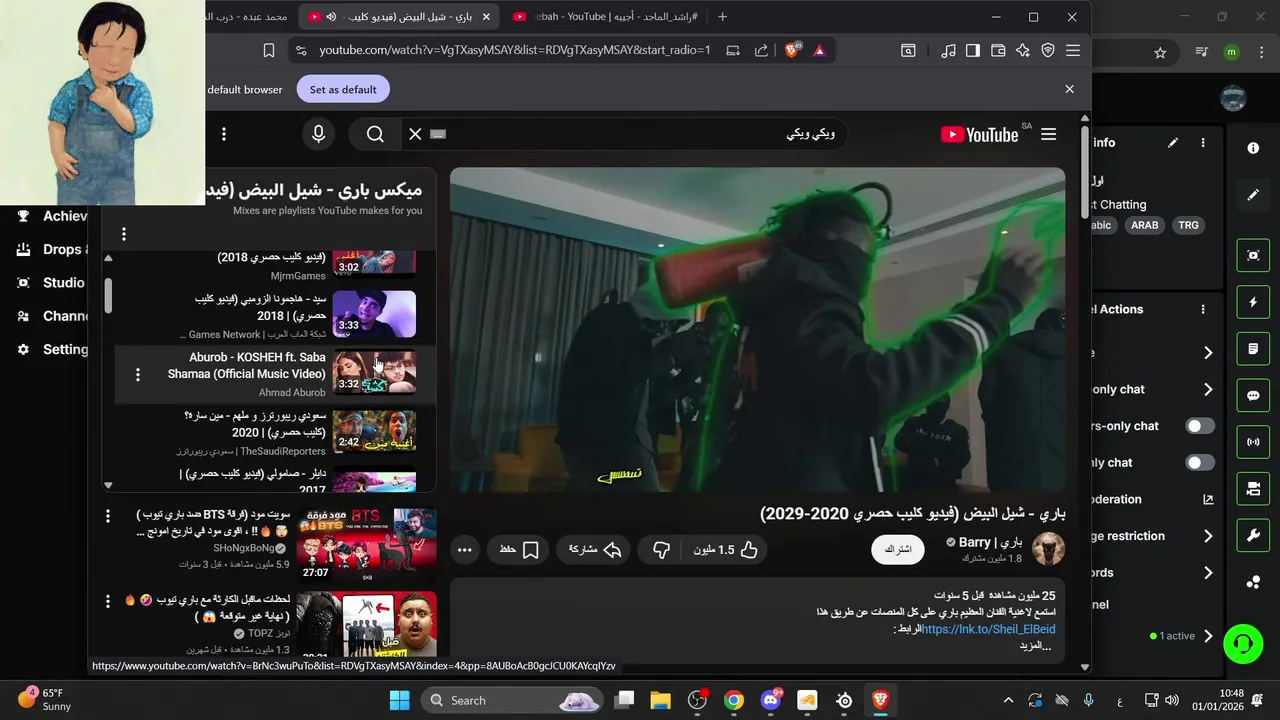Screen dimensions: 1280x720
Task: Click the green headset support button
Action: [1243, 642]
